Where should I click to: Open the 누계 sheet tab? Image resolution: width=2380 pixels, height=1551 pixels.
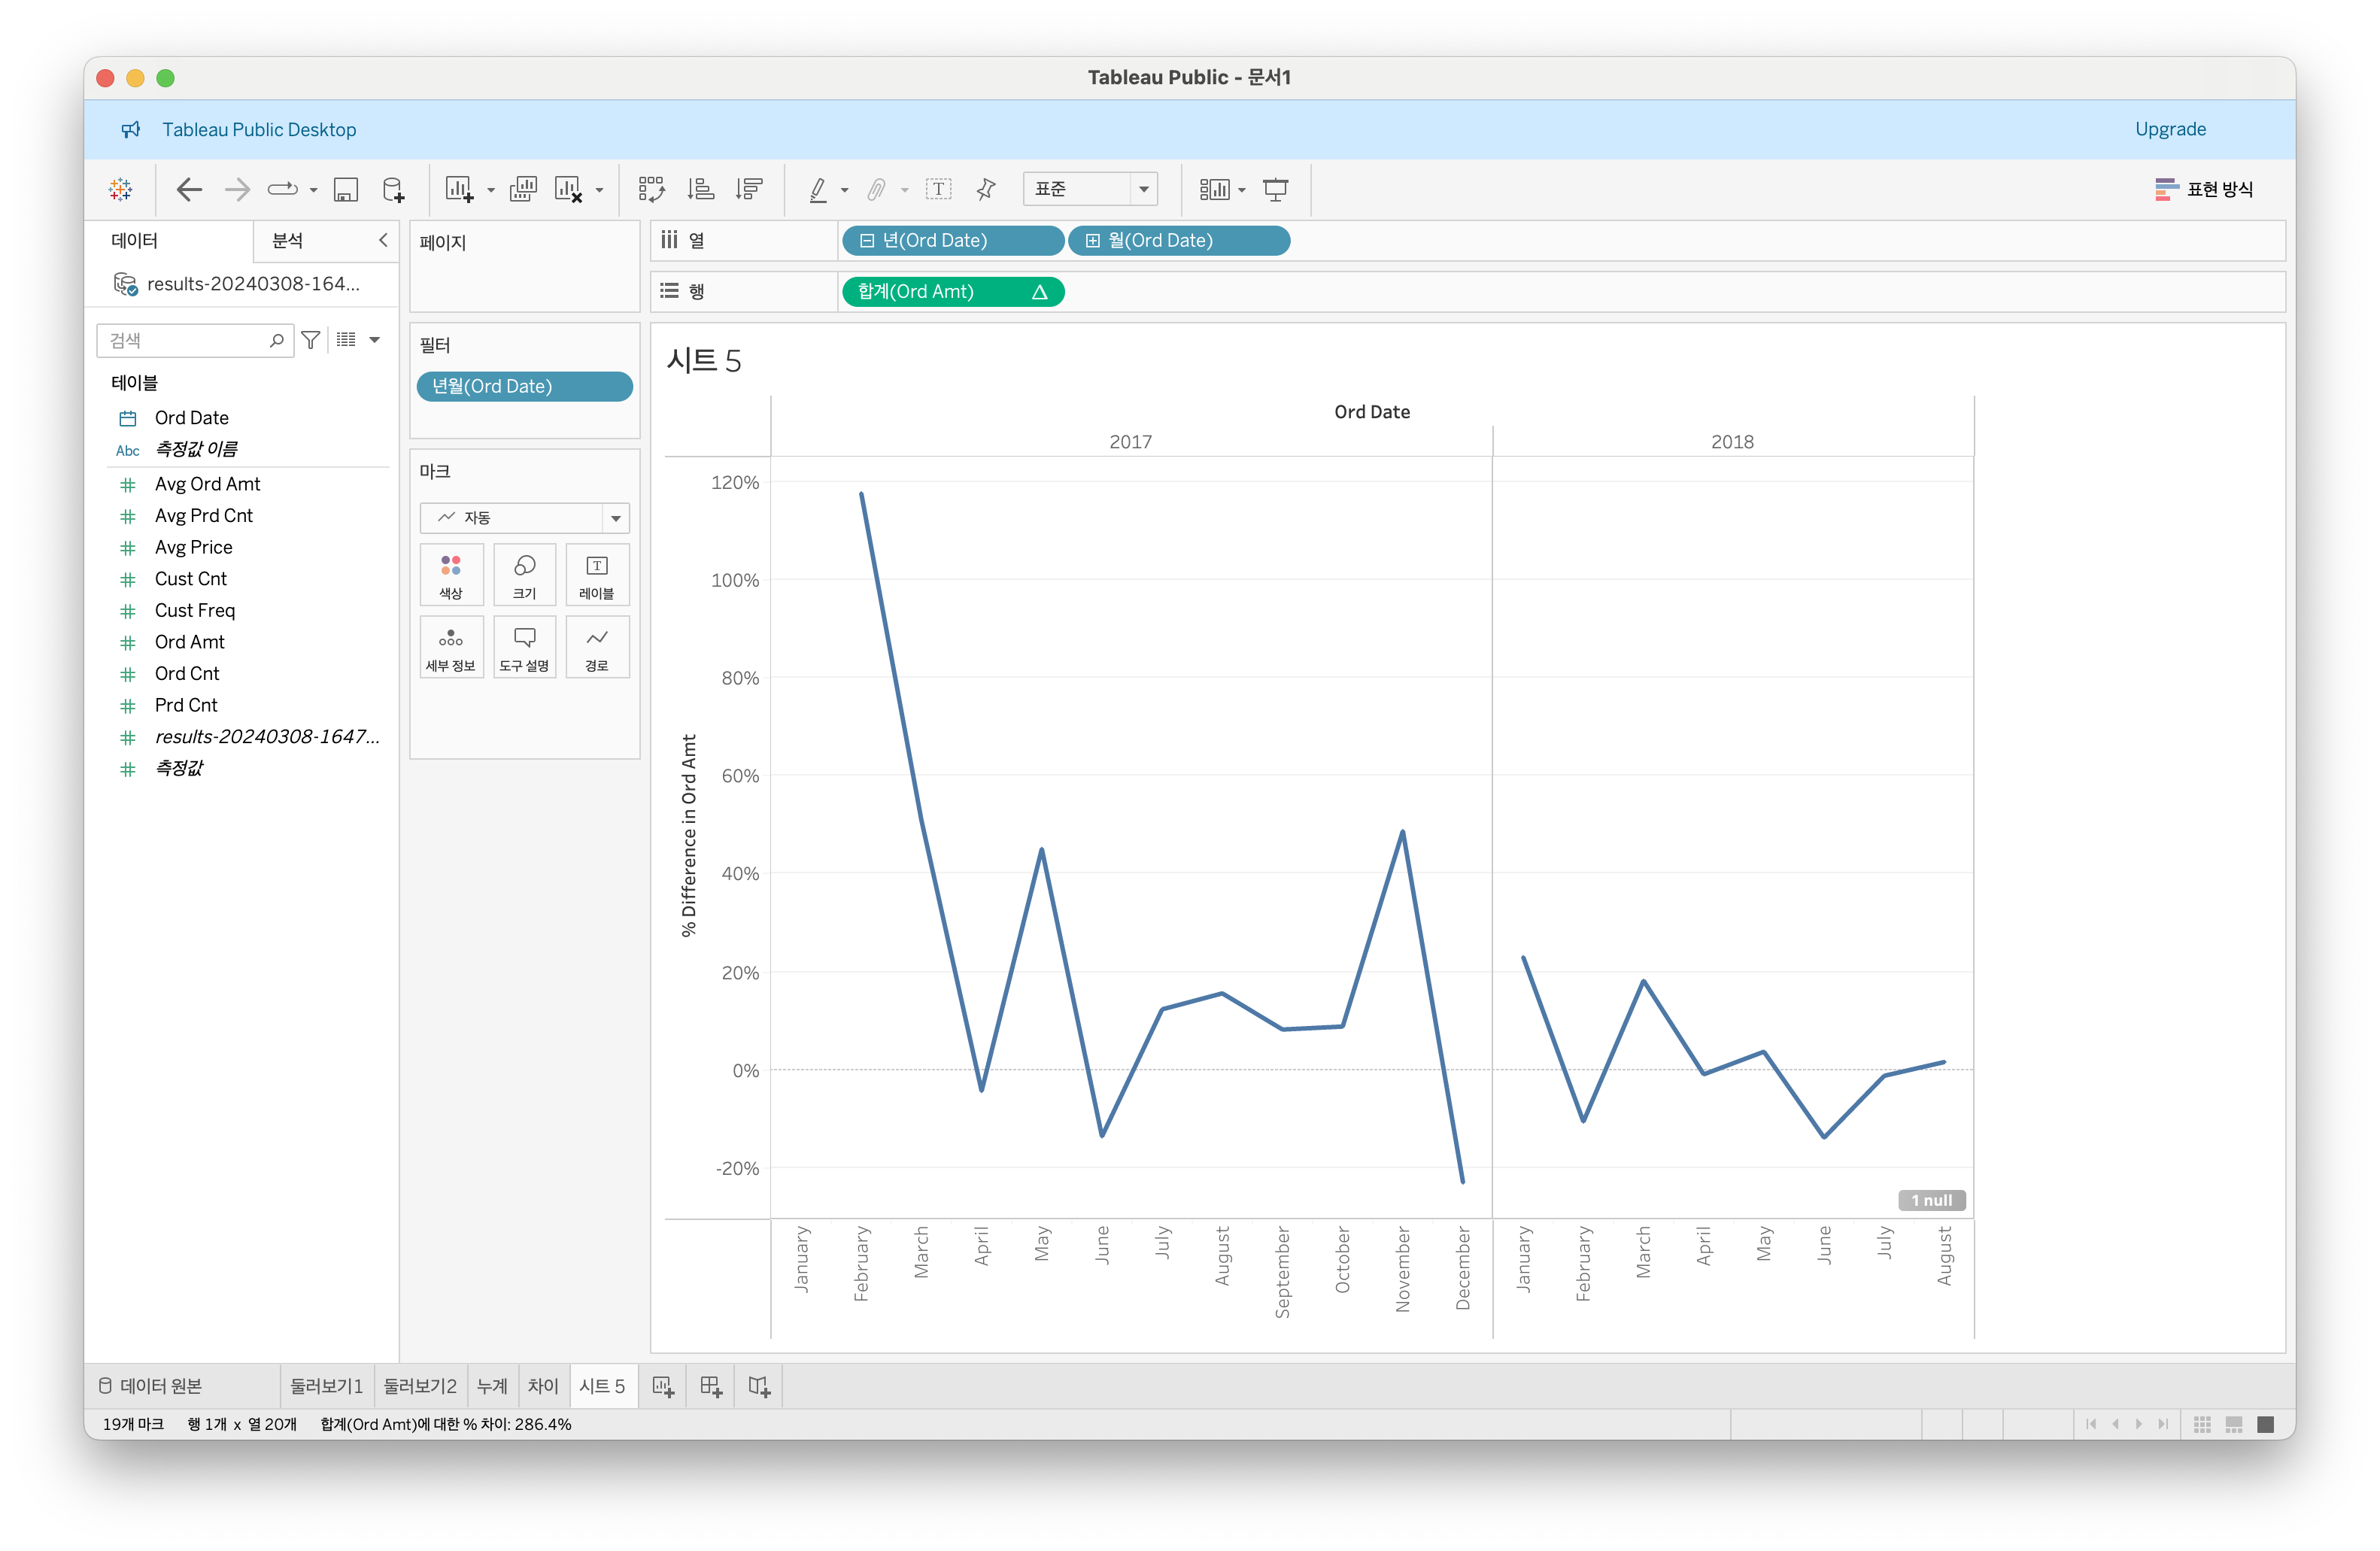[492, 1386]
